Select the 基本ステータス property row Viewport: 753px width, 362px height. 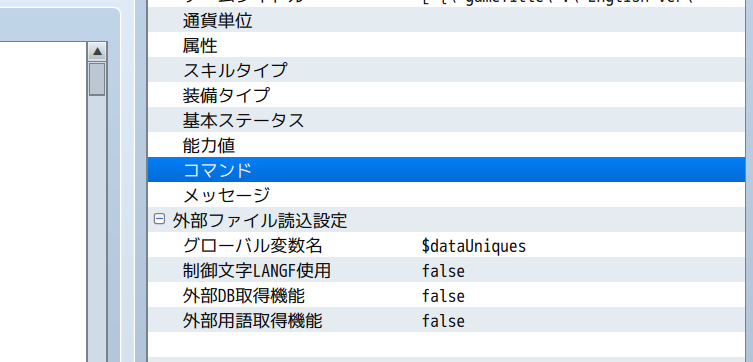(x=447, y=120)
